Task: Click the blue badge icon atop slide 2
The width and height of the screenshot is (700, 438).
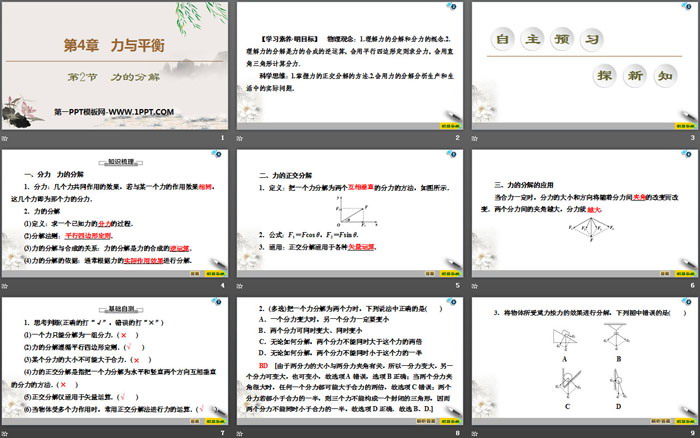Action: [x=452, y=6]
